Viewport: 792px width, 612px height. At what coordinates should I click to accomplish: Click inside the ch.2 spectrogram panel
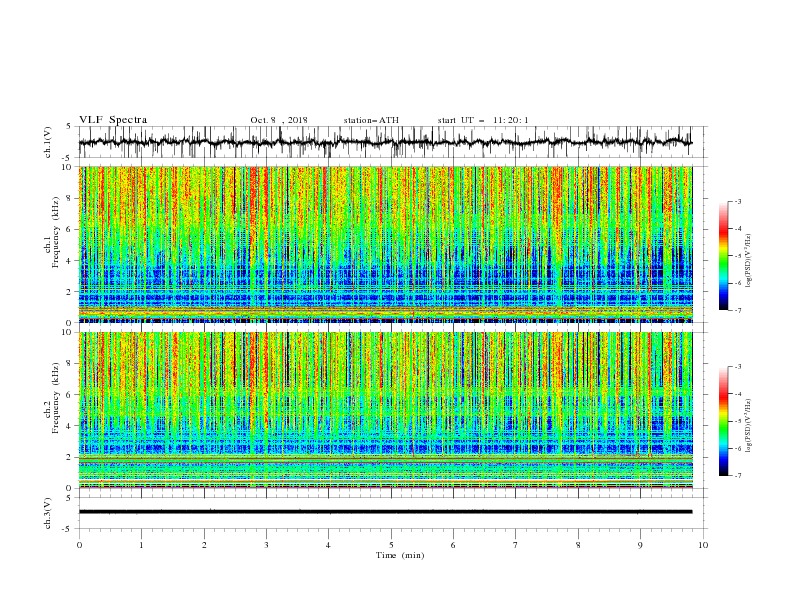(385, 410)
